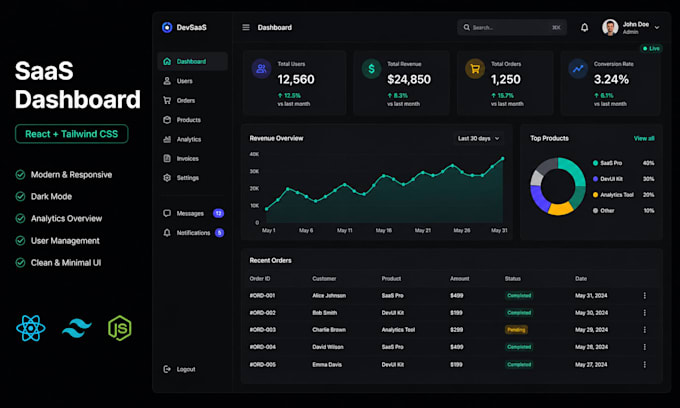Click the donut chart
The height and width of the screenshot is (408, 680).
tap(558, 186)
